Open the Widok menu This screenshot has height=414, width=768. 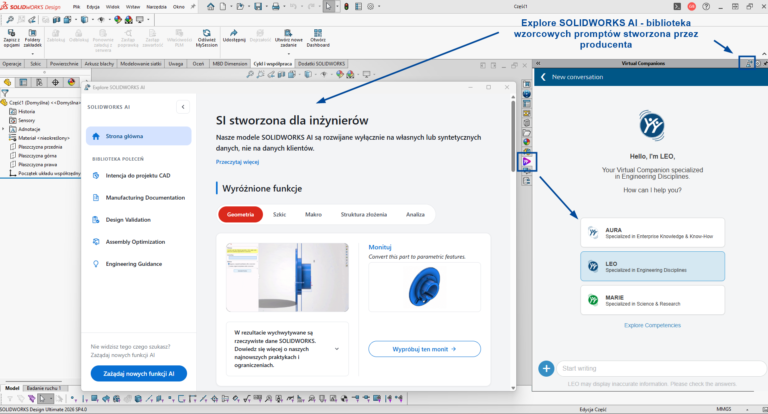pyautogui.click(x=113, y=7)
